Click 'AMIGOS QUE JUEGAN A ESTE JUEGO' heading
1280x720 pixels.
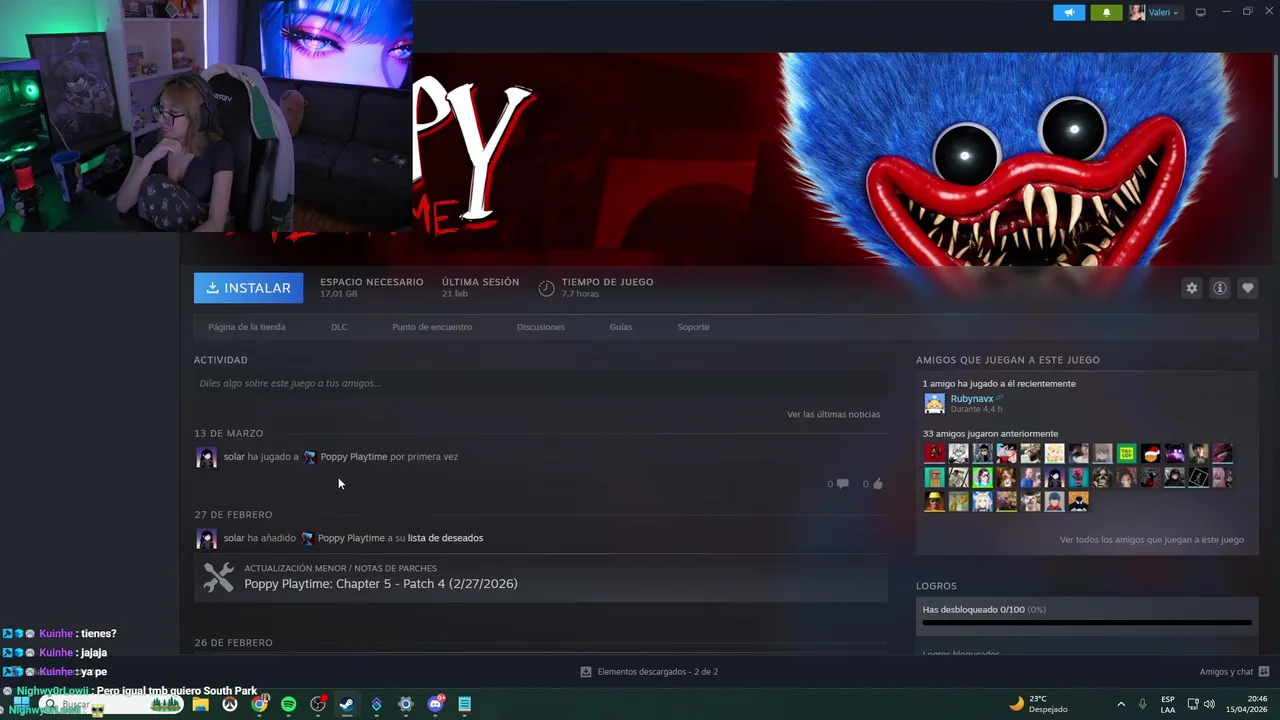click(1008, 360)
